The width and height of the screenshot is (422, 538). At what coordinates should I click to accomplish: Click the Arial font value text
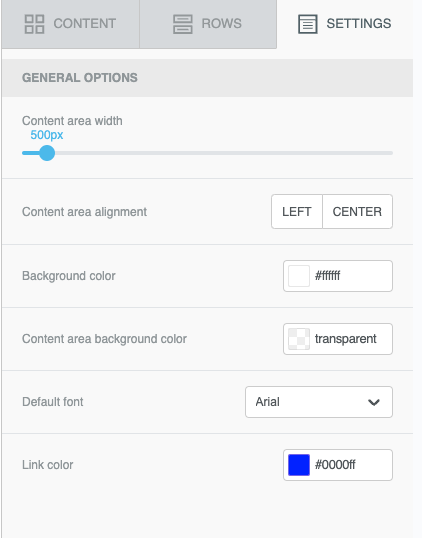267,402
